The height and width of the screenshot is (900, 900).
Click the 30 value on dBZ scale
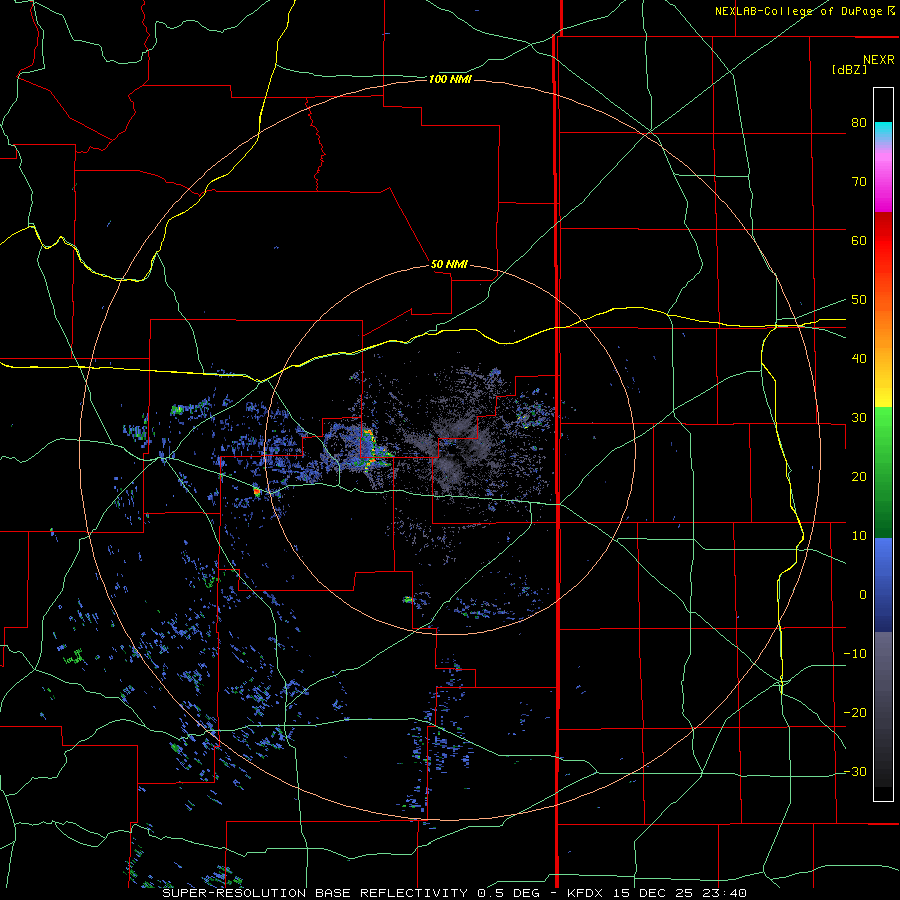[x=859, y=418]
